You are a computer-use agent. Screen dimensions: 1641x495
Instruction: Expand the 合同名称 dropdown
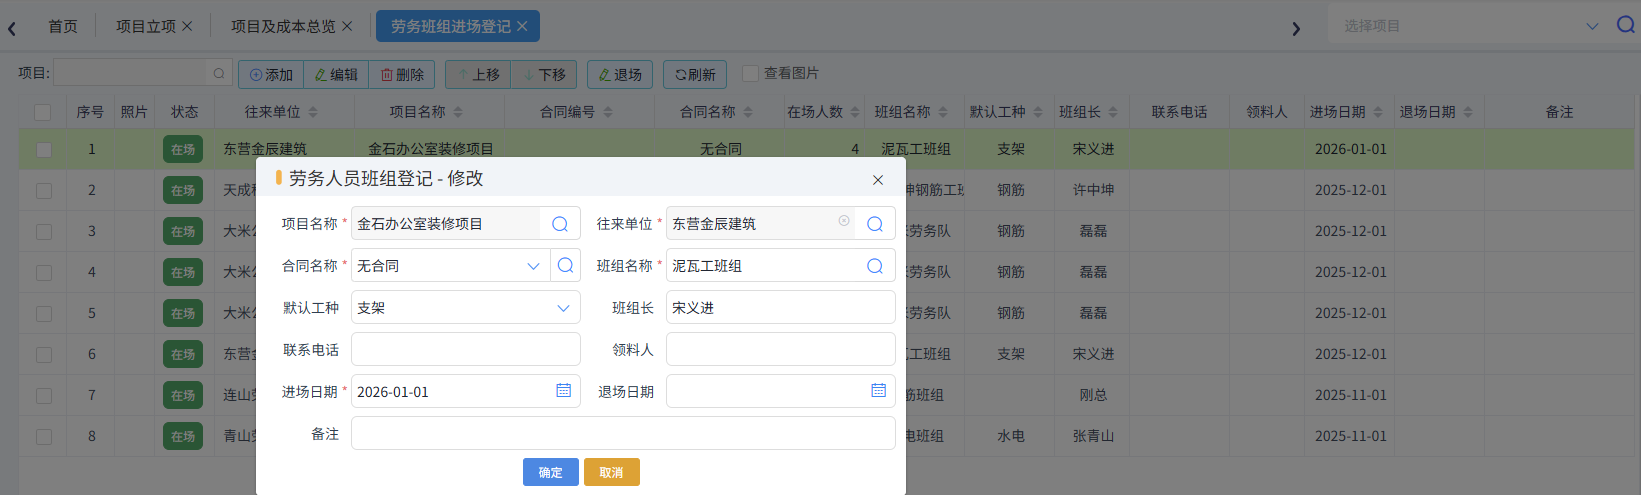(533, 266)
